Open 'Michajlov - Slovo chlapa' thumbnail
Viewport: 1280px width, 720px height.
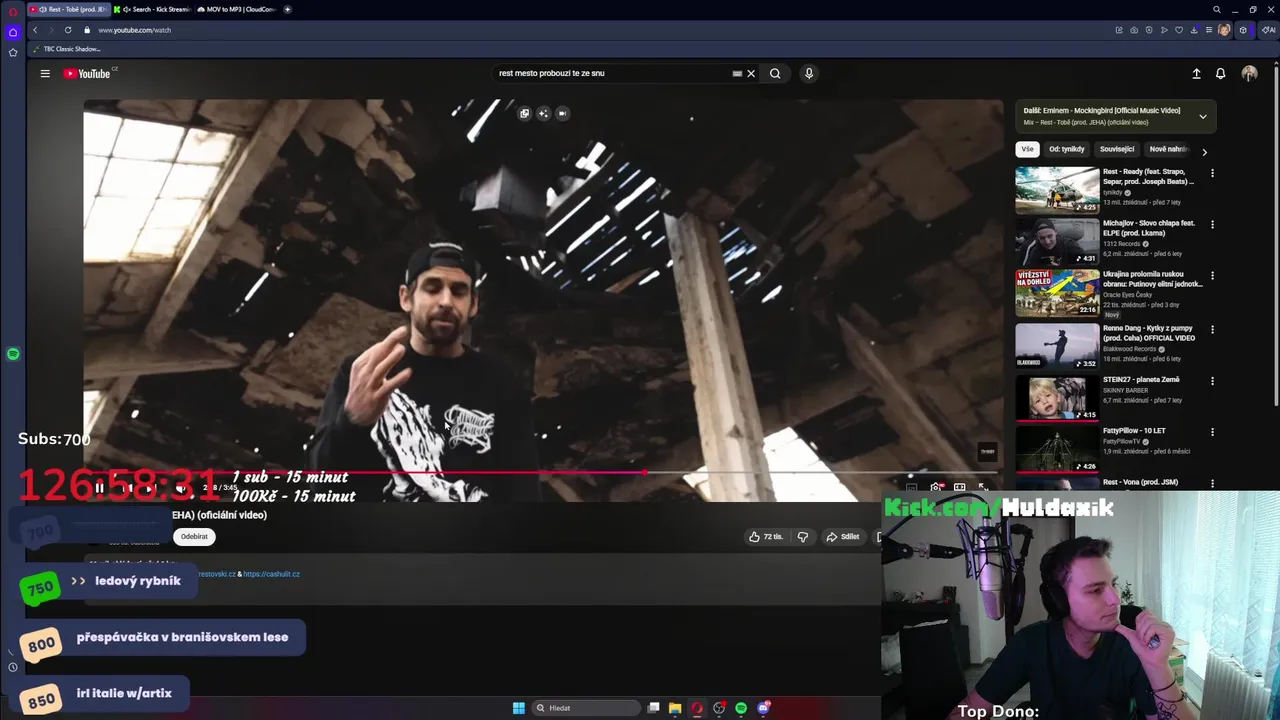[1057, 242]
